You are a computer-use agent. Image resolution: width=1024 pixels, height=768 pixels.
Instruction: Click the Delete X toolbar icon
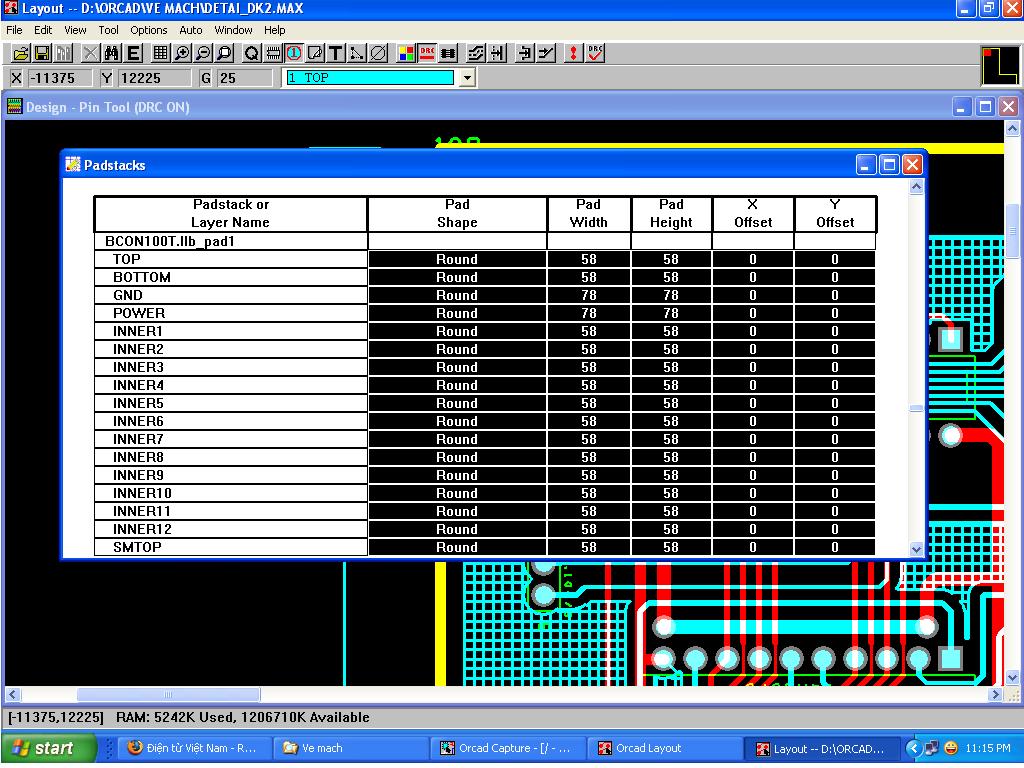click(91, 54)
